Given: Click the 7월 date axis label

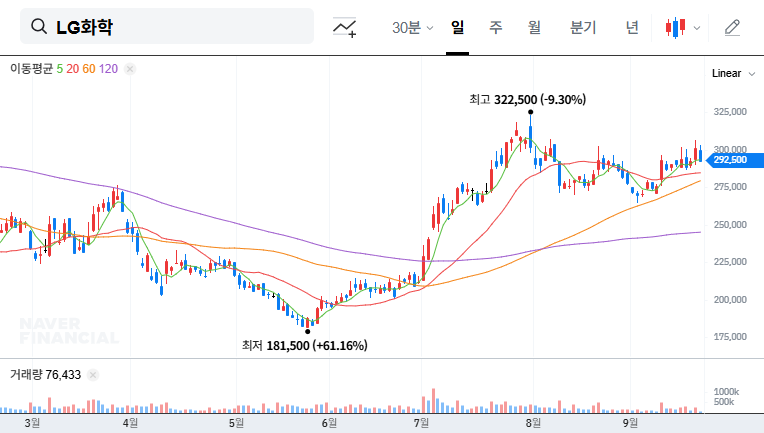Looking at the screenshot, I should click(421, 423).
